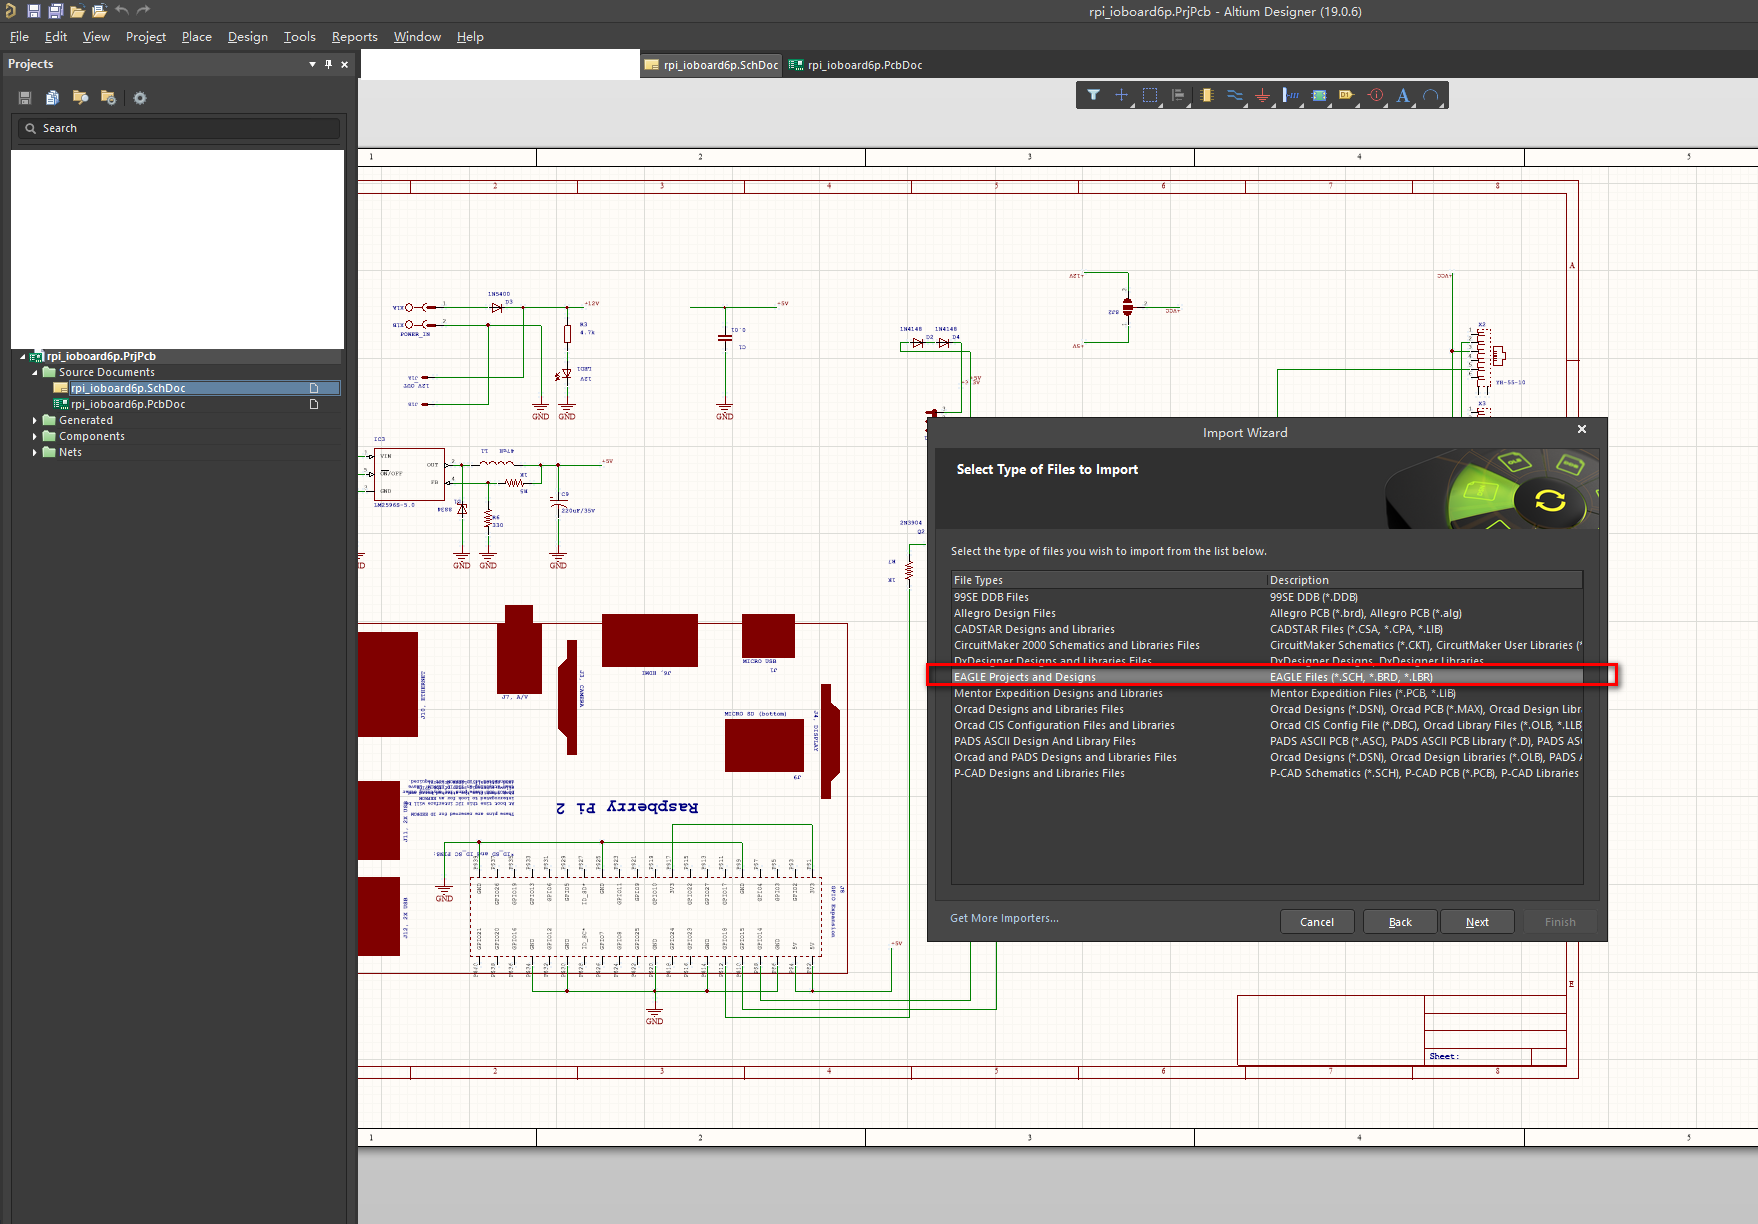Open the Project menu

point(146,37)
